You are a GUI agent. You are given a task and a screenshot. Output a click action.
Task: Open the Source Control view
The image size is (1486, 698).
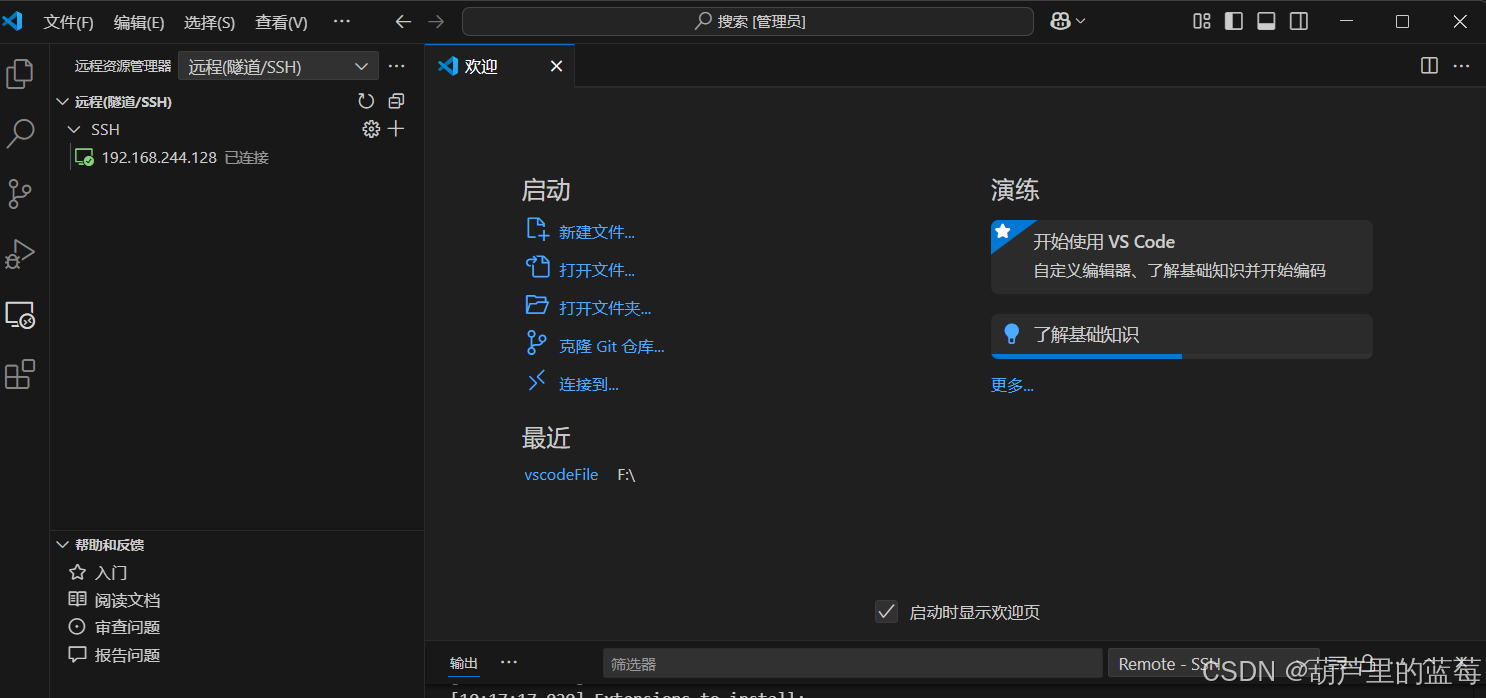(x=20, y=194)
